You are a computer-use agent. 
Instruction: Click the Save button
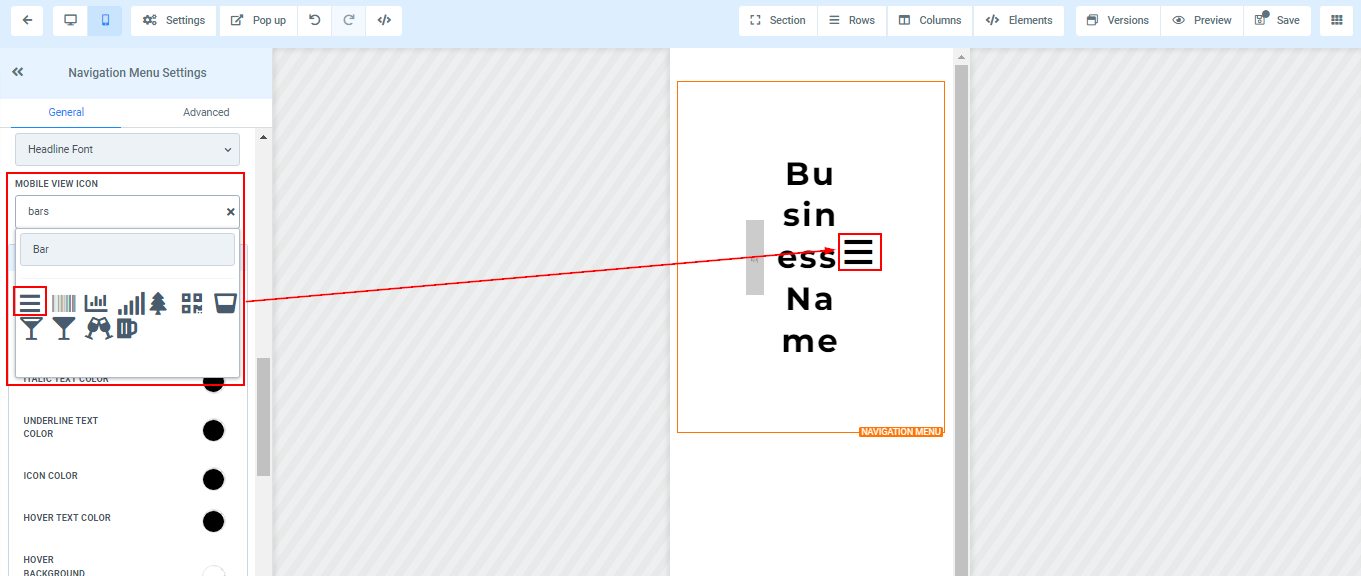[x=1277, y=20]
